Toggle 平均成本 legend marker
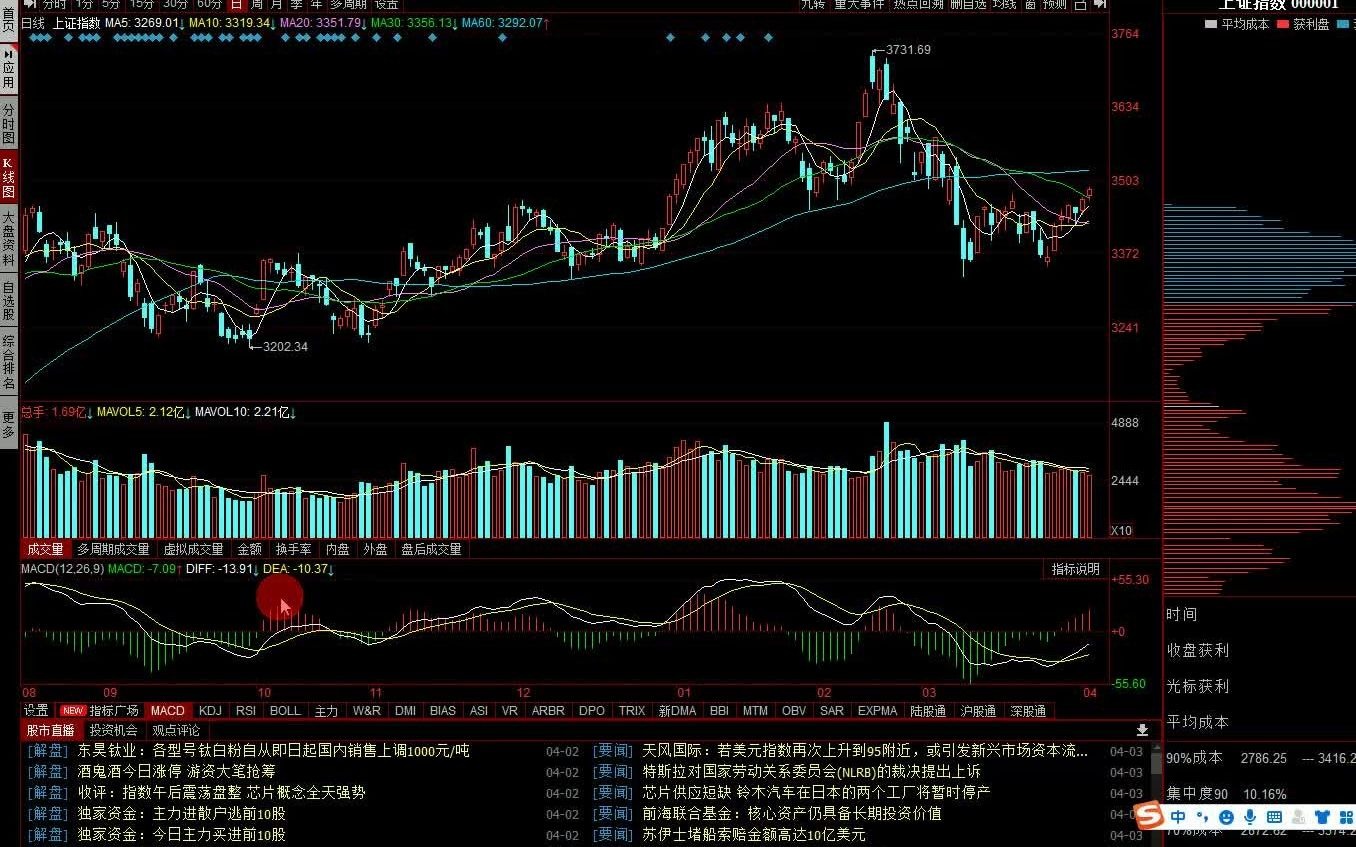The width and height of the screenshot is (1356, 847). pyautogui.click(x=1212, y=24)
